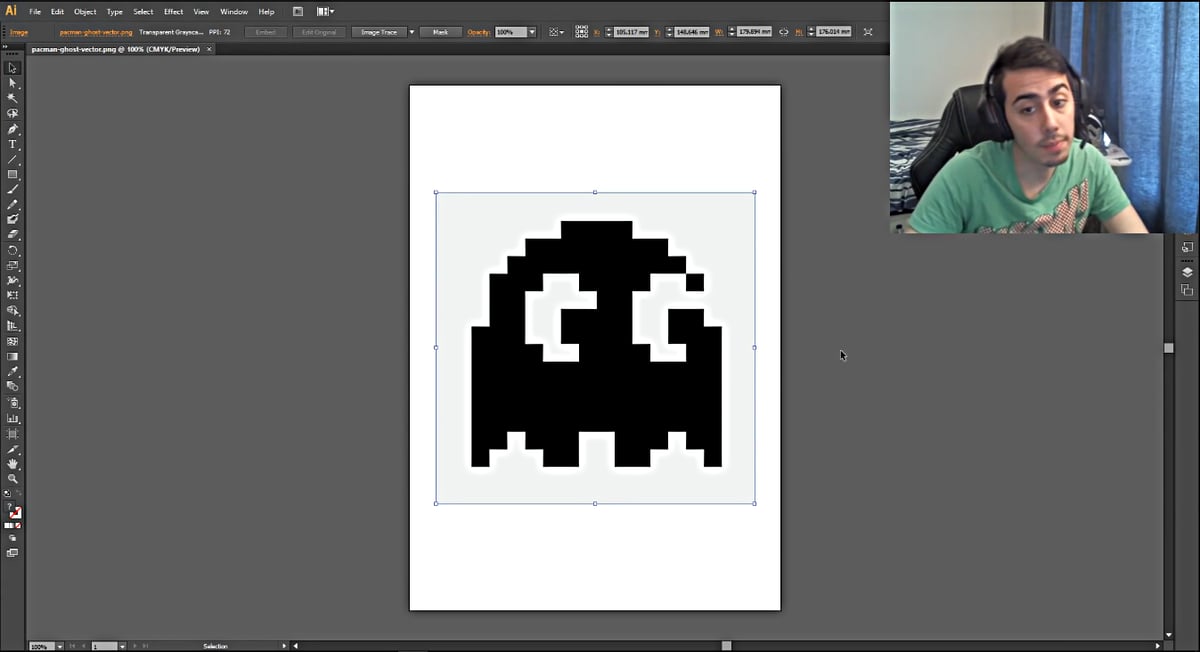Screen dimensions: 1200x652
Task: Click the Image Trace button
Action: (378, 32)
